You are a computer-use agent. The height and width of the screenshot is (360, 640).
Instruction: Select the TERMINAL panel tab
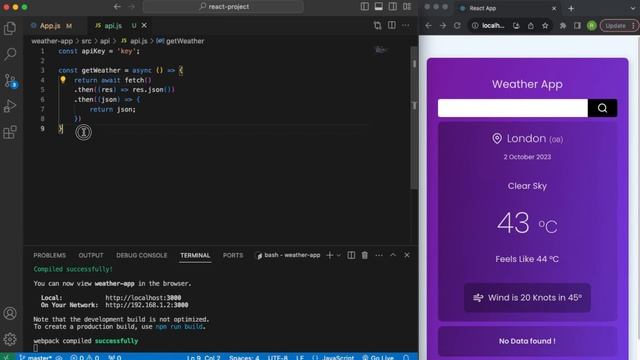pyautogui.click(x=195, y=255)
